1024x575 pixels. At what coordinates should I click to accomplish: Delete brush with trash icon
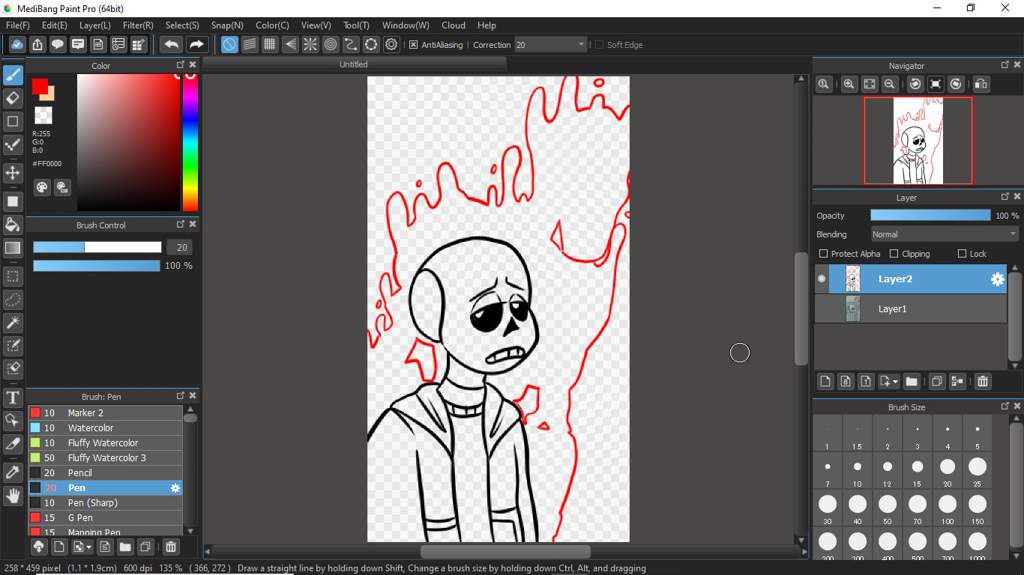170,547
